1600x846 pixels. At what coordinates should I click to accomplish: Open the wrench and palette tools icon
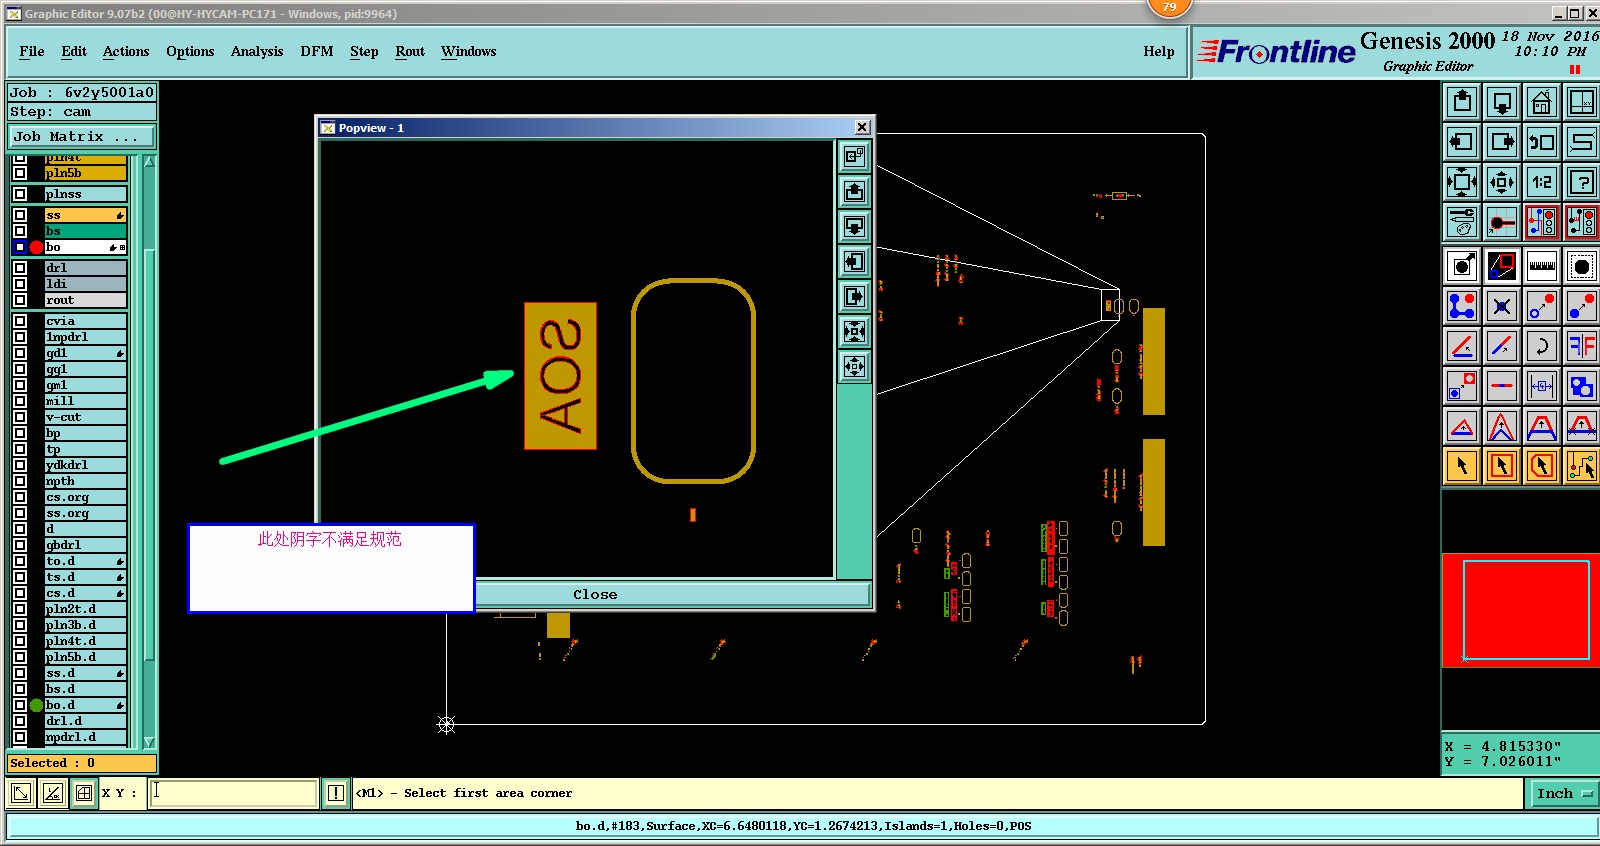(1462, 221)
